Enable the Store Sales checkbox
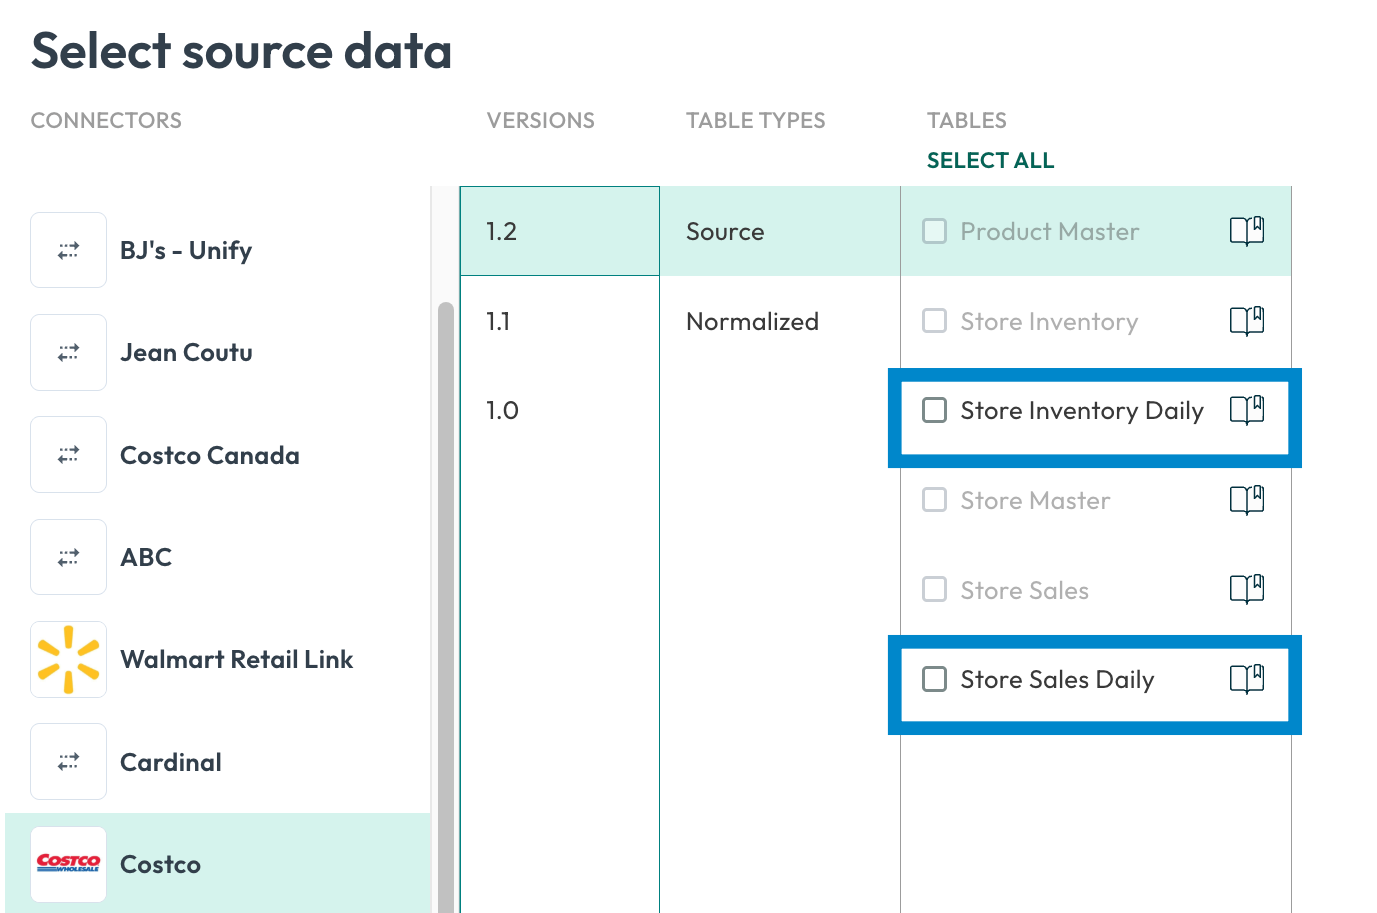Screen dimensions: 1377x913 tap(934, 590)
